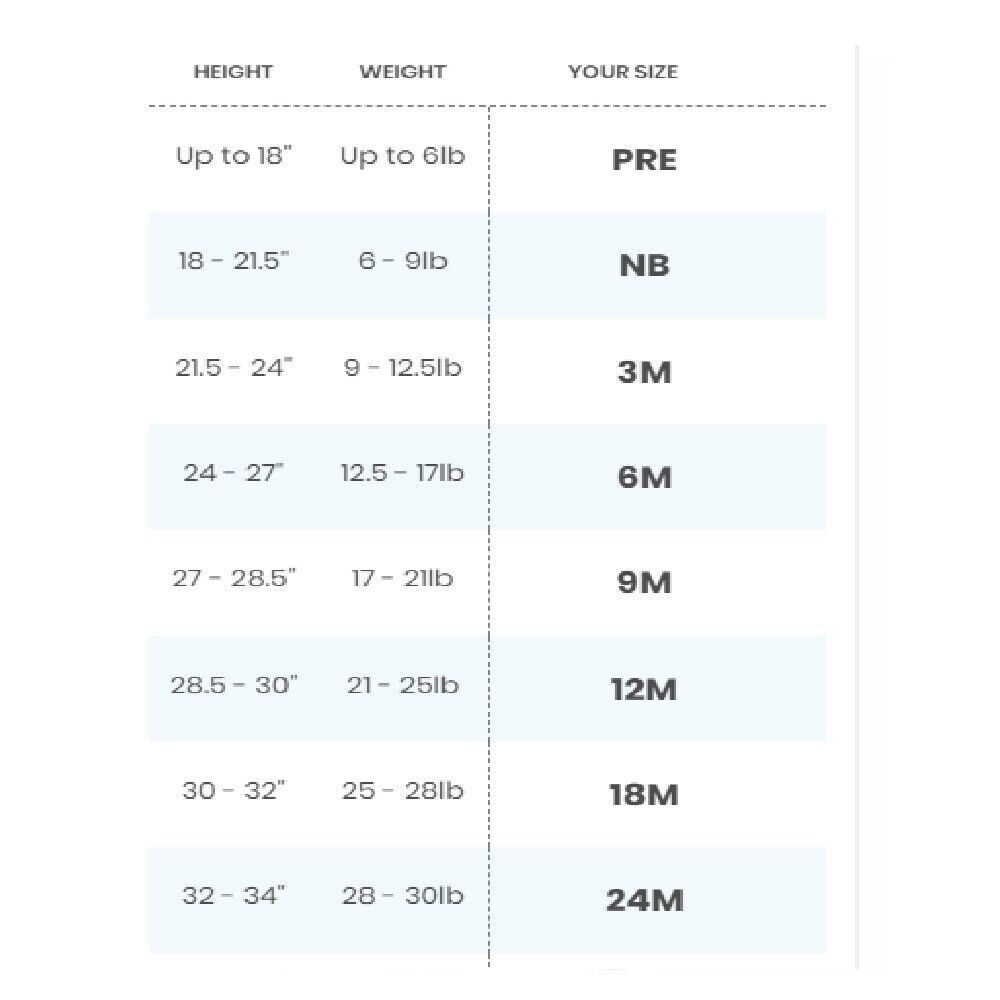Viewport: 1000px width, 1000px height.
Task: Select the 6M size label
Action: coord(644,477)
